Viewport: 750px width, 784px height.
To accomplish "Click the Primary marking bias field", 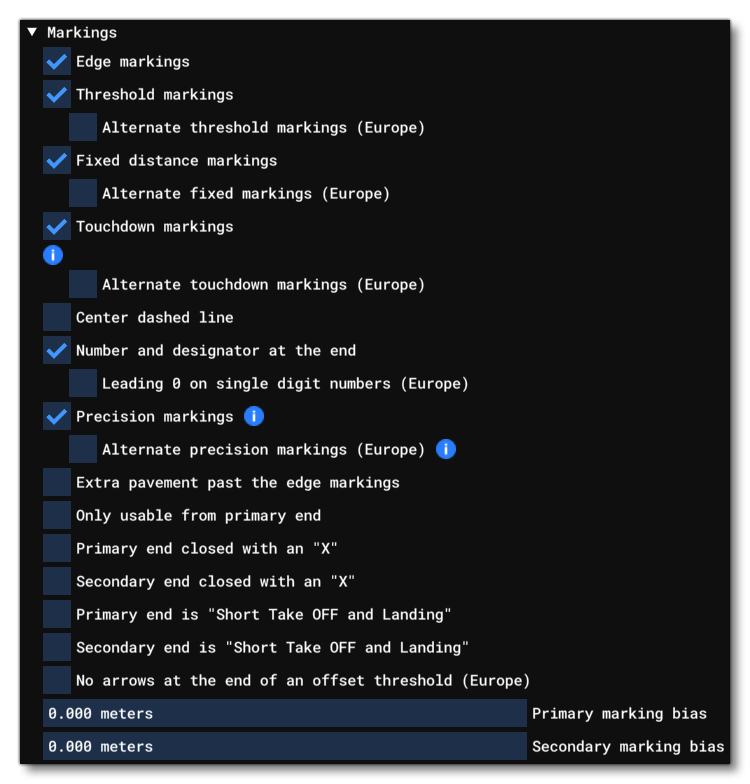I will click(284, 714).
